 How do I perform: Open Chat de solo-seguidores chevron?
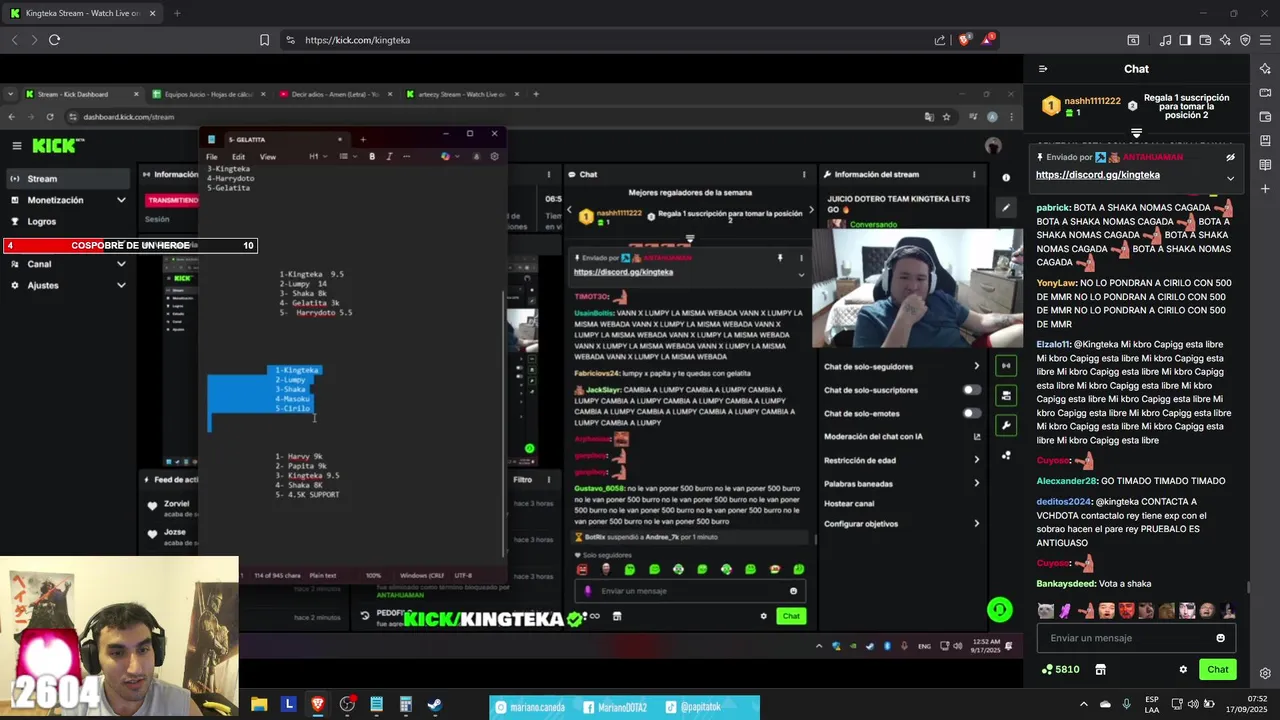976,366
